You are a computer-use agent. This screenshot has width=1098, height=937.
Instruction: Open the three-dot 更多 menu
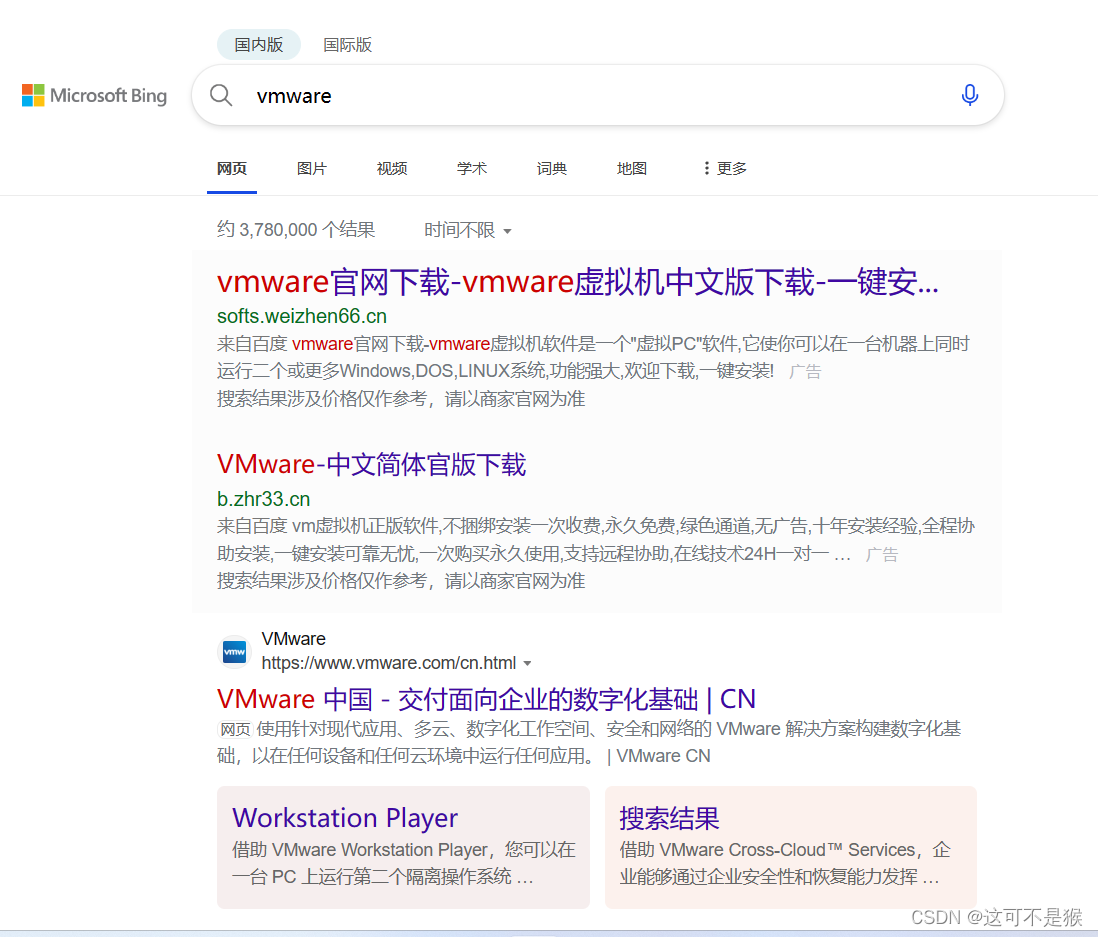(725, 168)
